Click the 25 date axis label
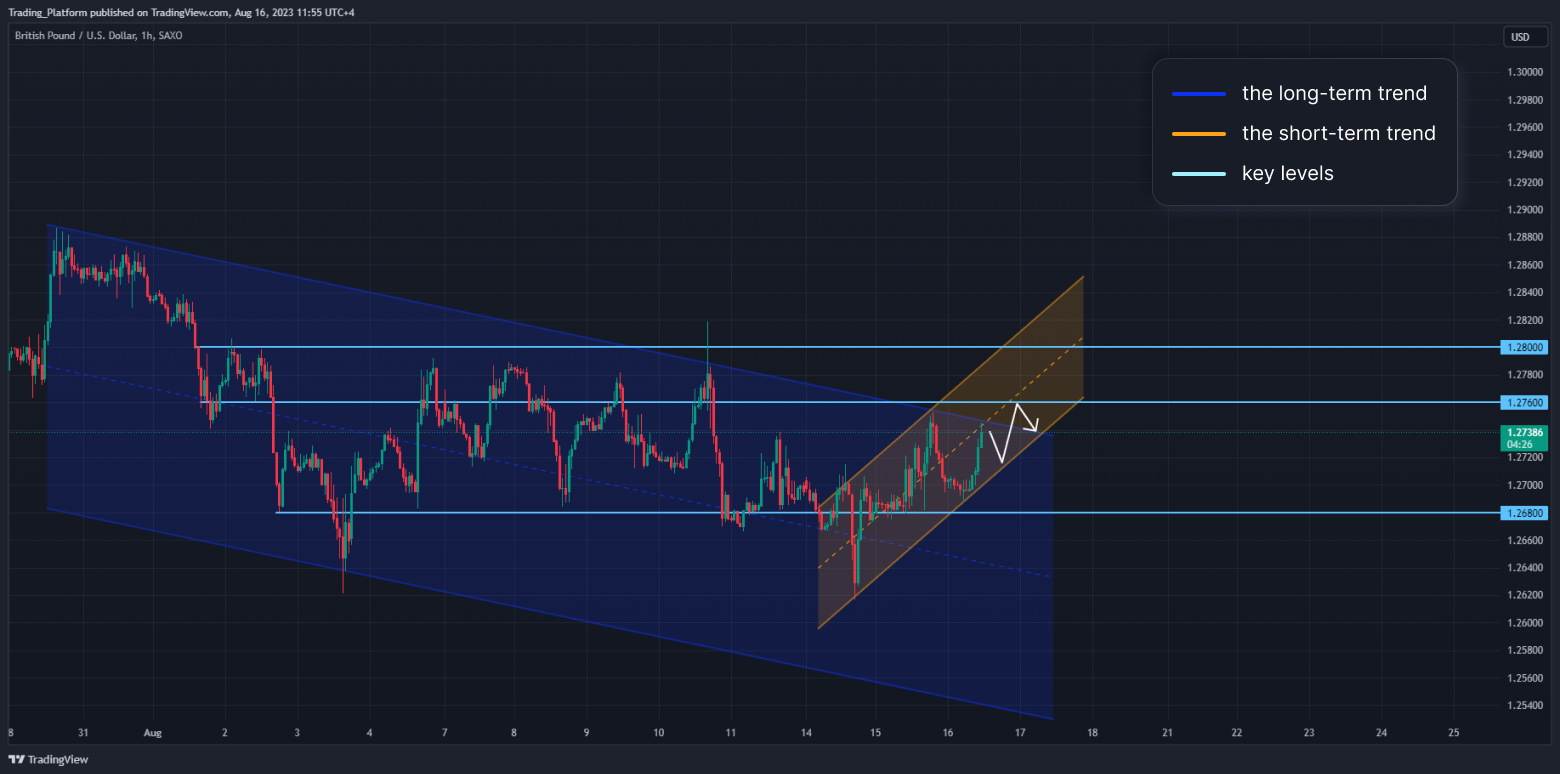This screenshot has width=1560, height=774. 1453,732
